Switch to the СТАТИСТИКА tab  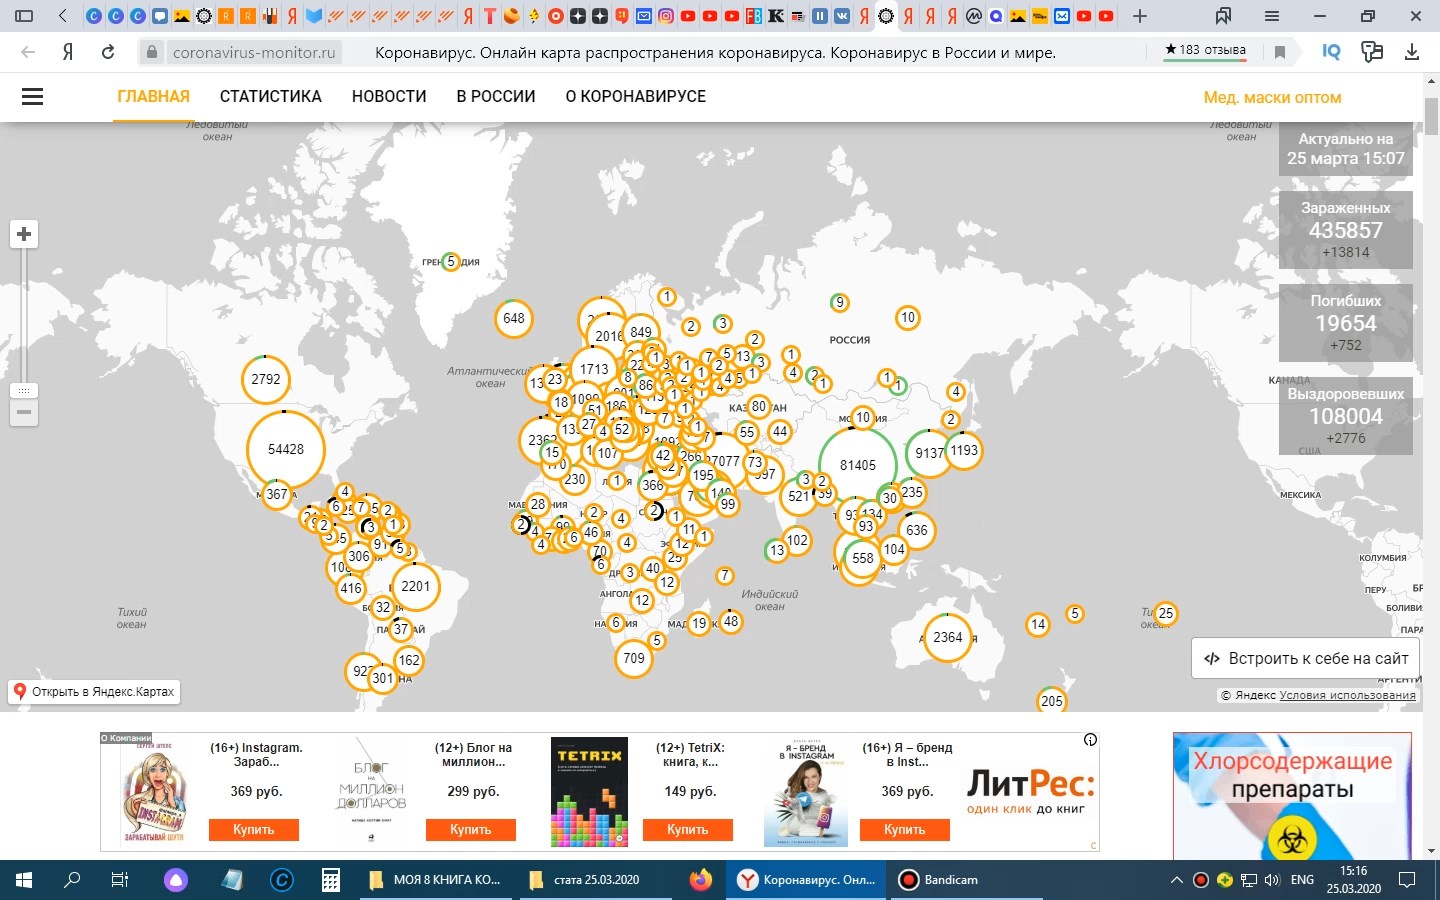coord(270,97)
